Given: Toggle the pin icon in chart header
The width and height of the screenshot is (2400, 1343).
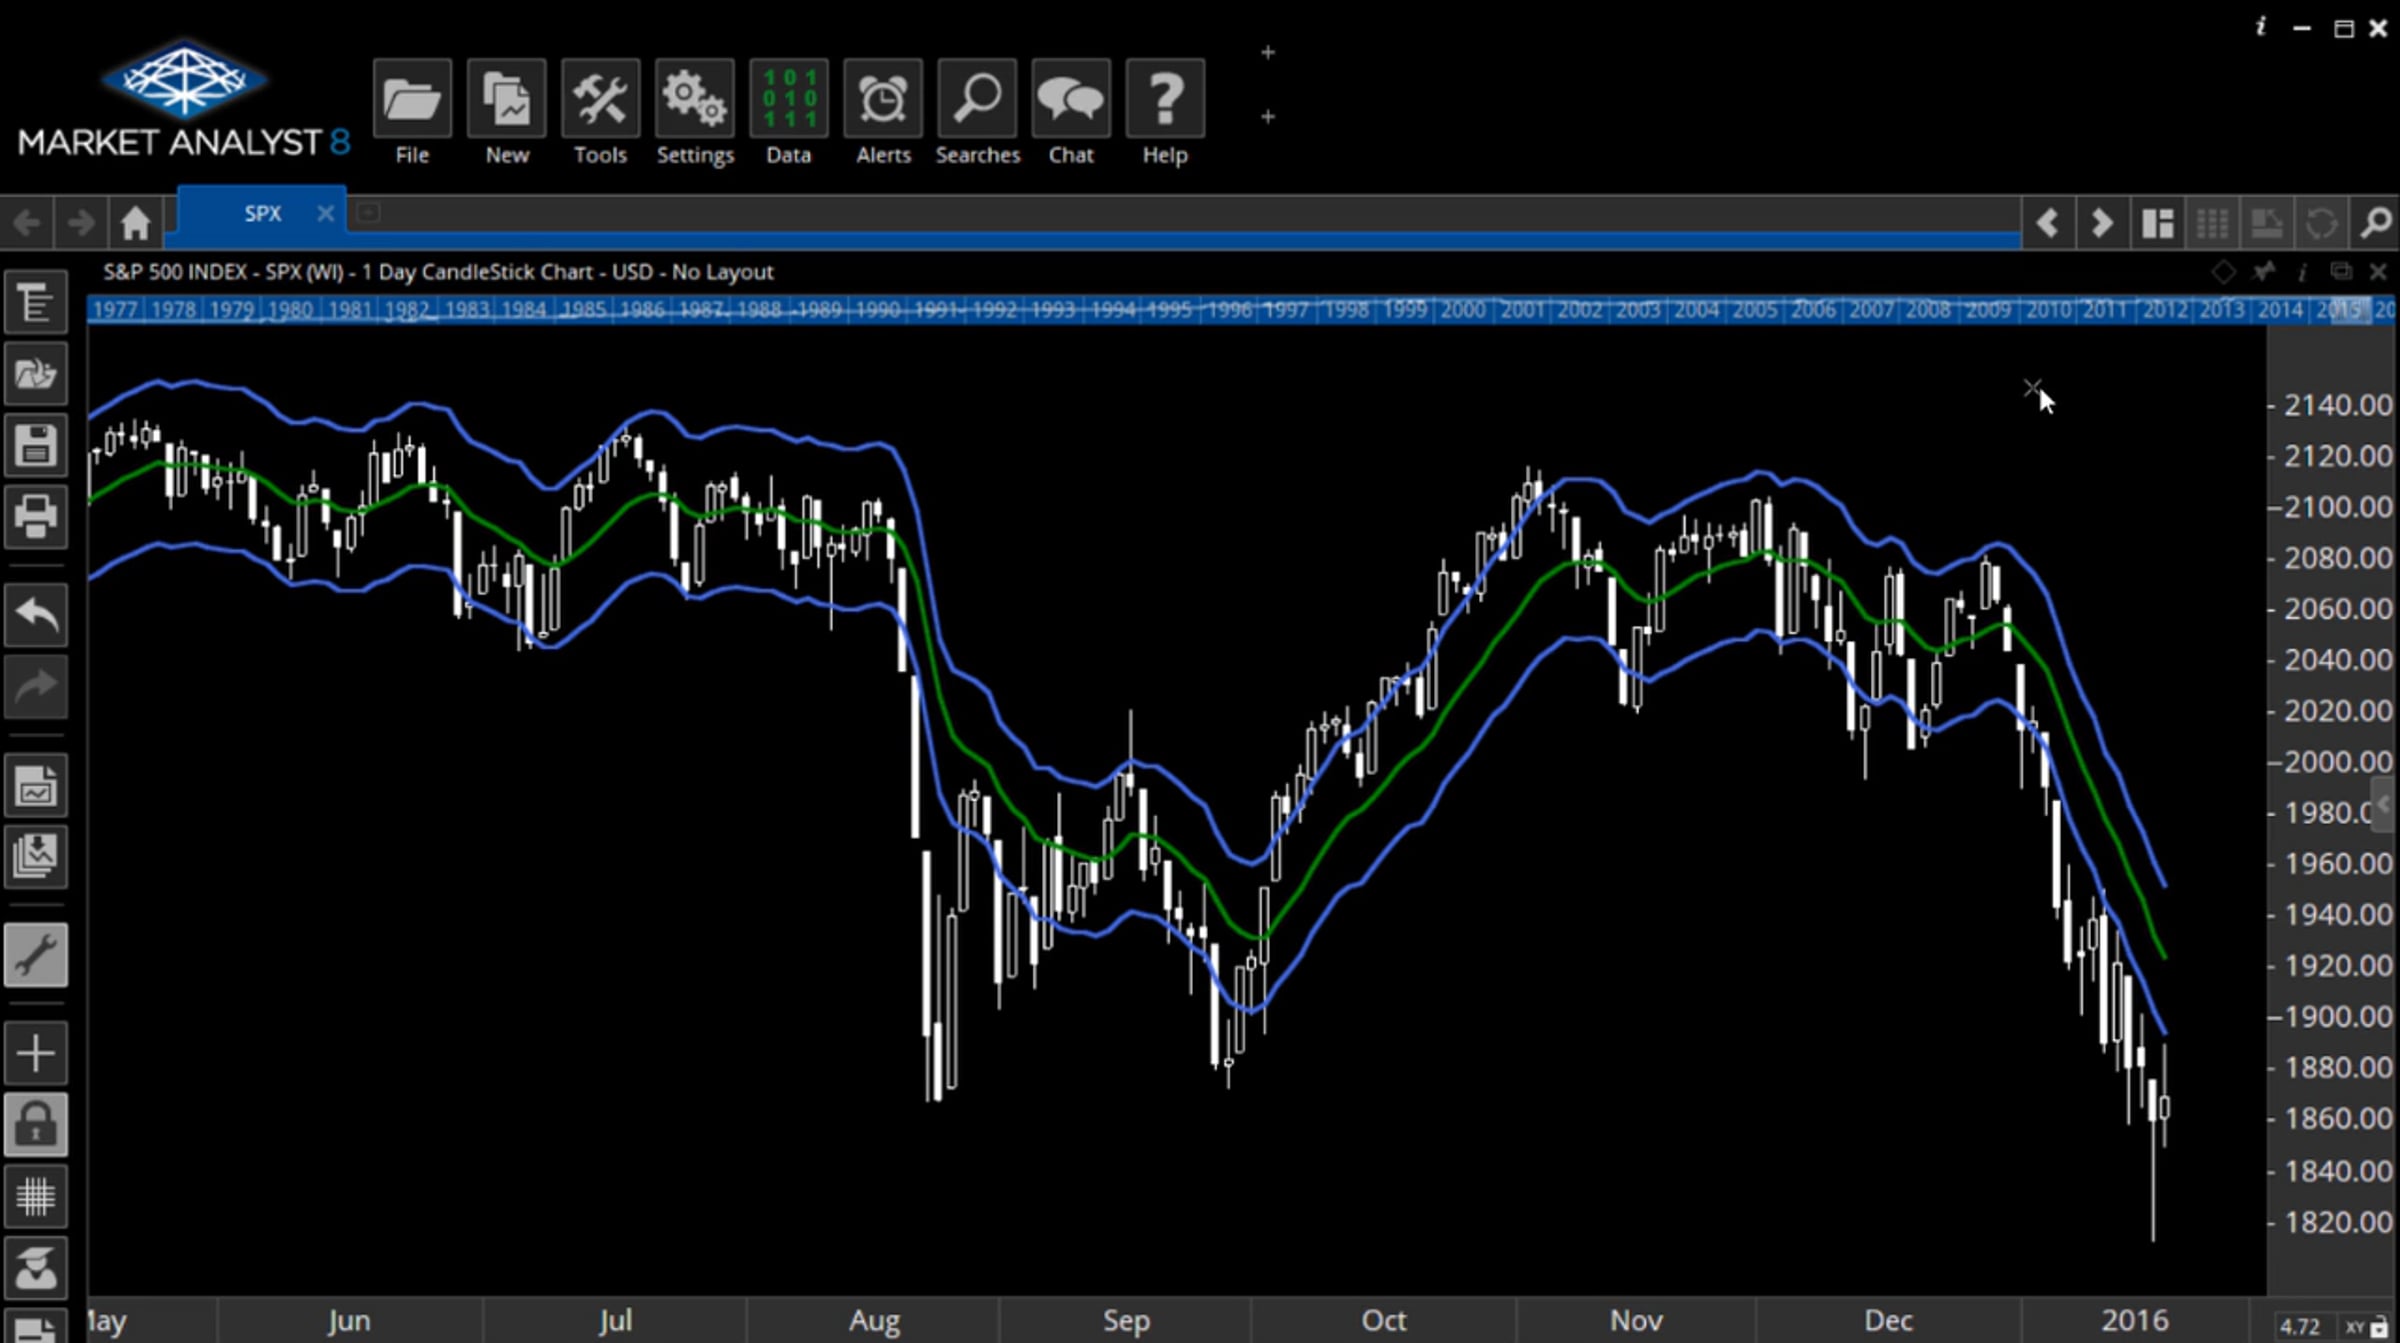Looking at the screenshot, I should [x=2263, y=272].
